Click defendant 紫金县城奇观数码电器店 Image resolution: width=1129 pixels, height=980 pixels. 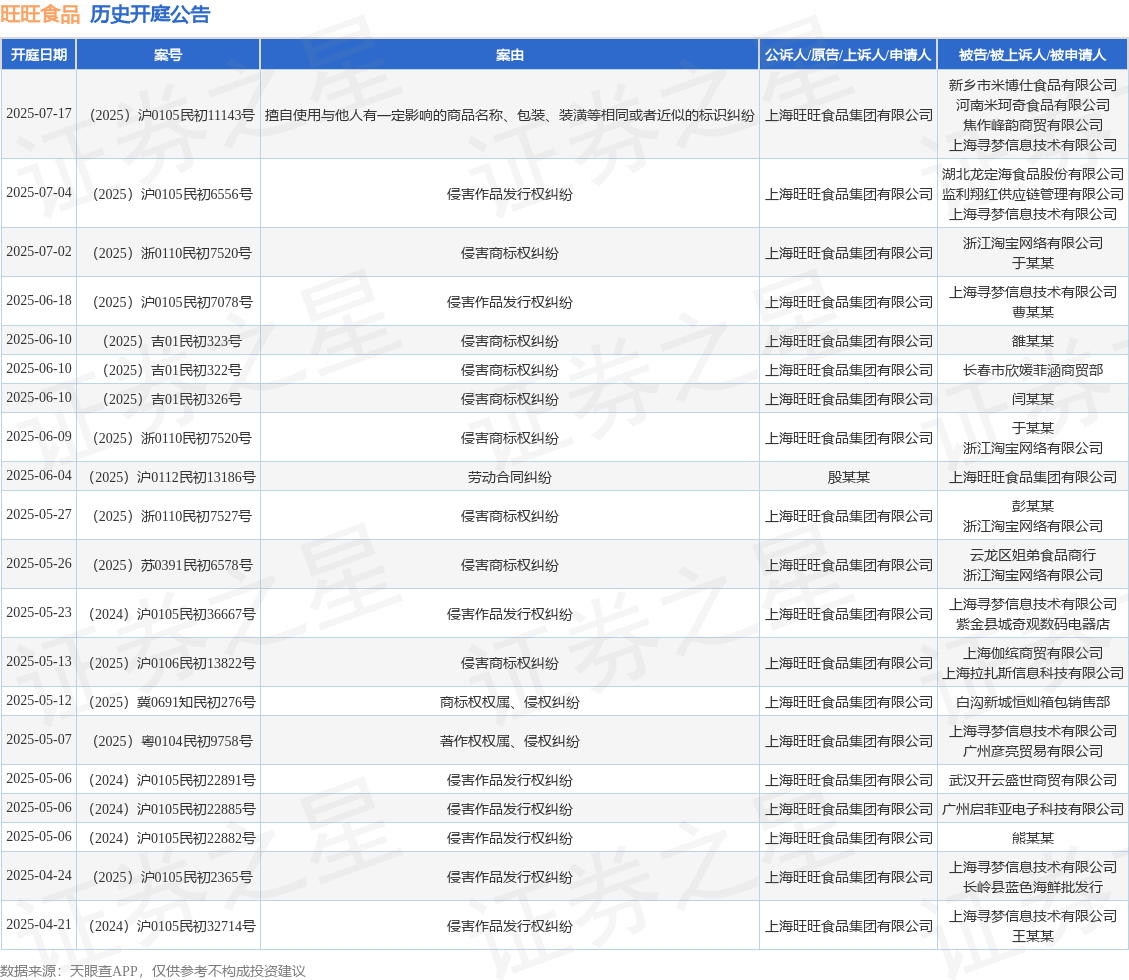1033,624
